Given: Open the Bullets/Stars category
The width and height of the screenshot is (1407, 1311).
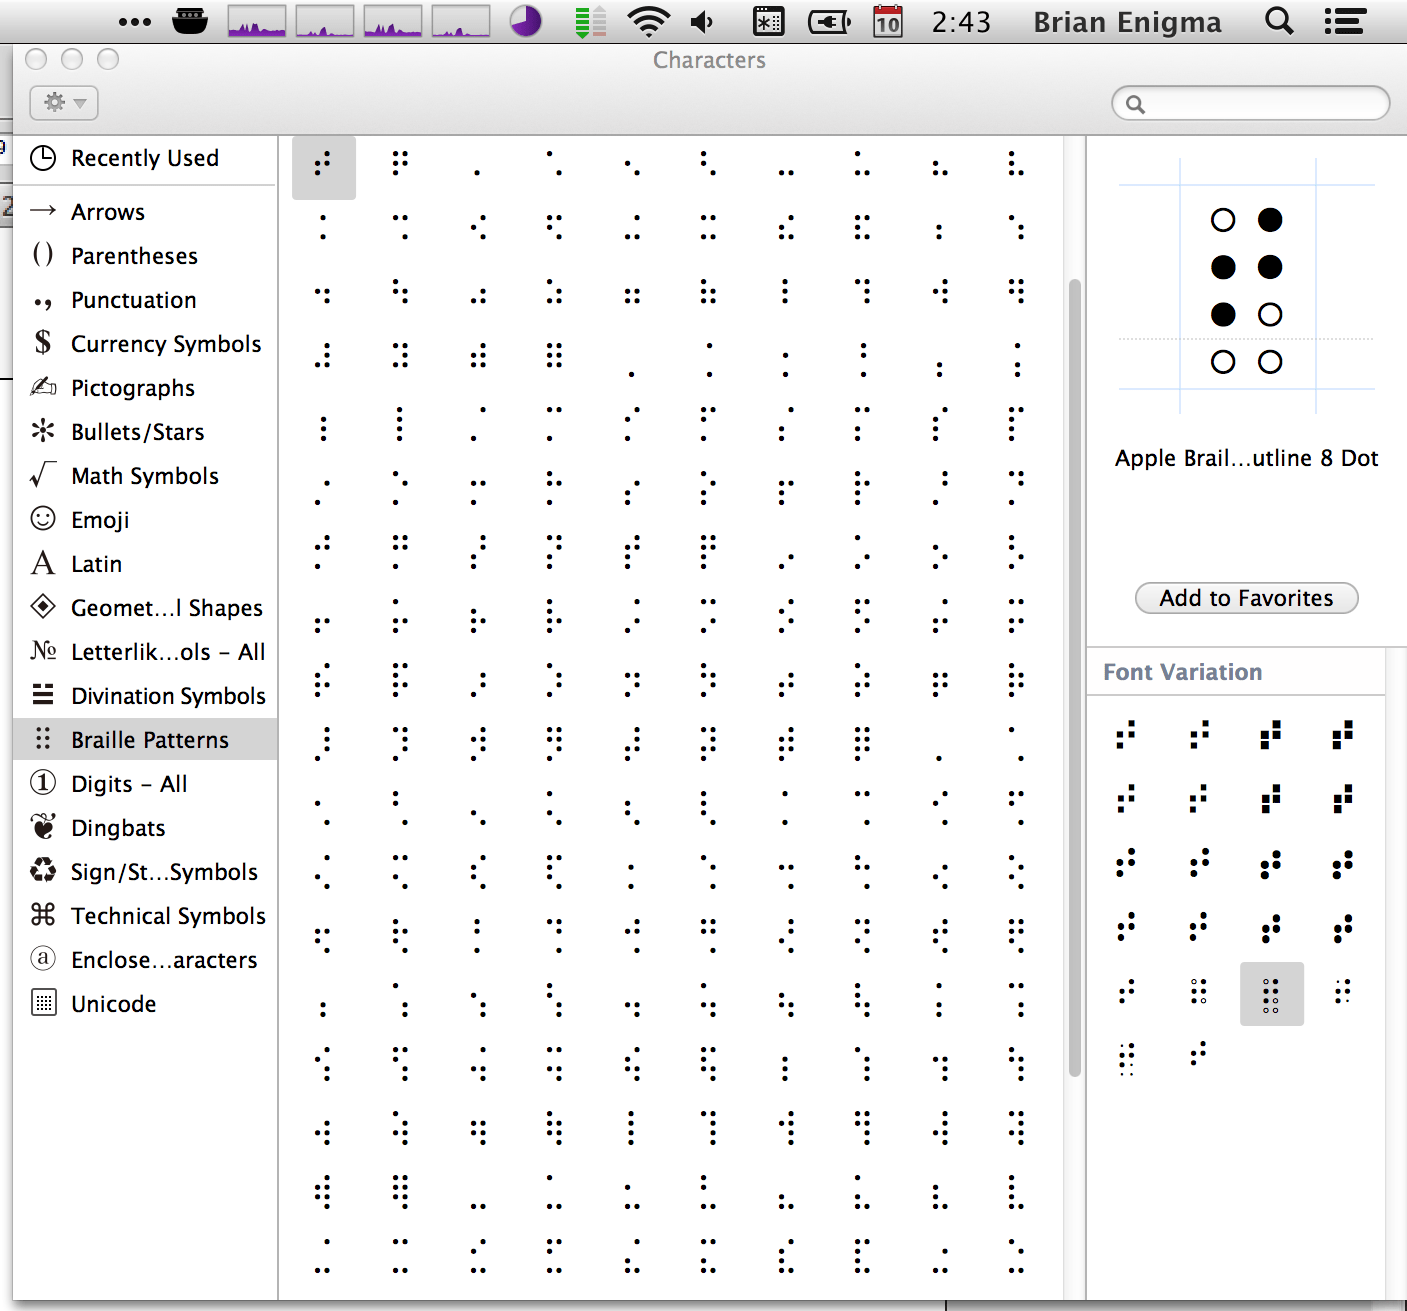Looking at the screenshot, I should tap(145, 432).
